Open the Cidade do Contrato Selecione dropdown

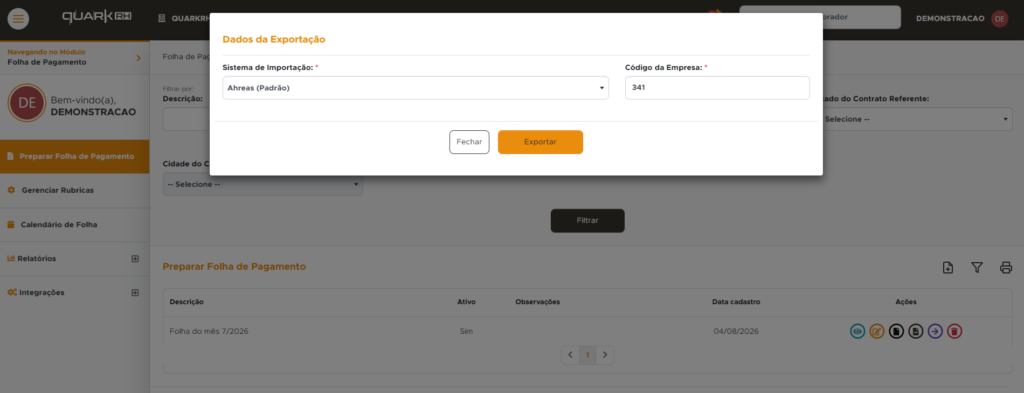coord(263,185)
